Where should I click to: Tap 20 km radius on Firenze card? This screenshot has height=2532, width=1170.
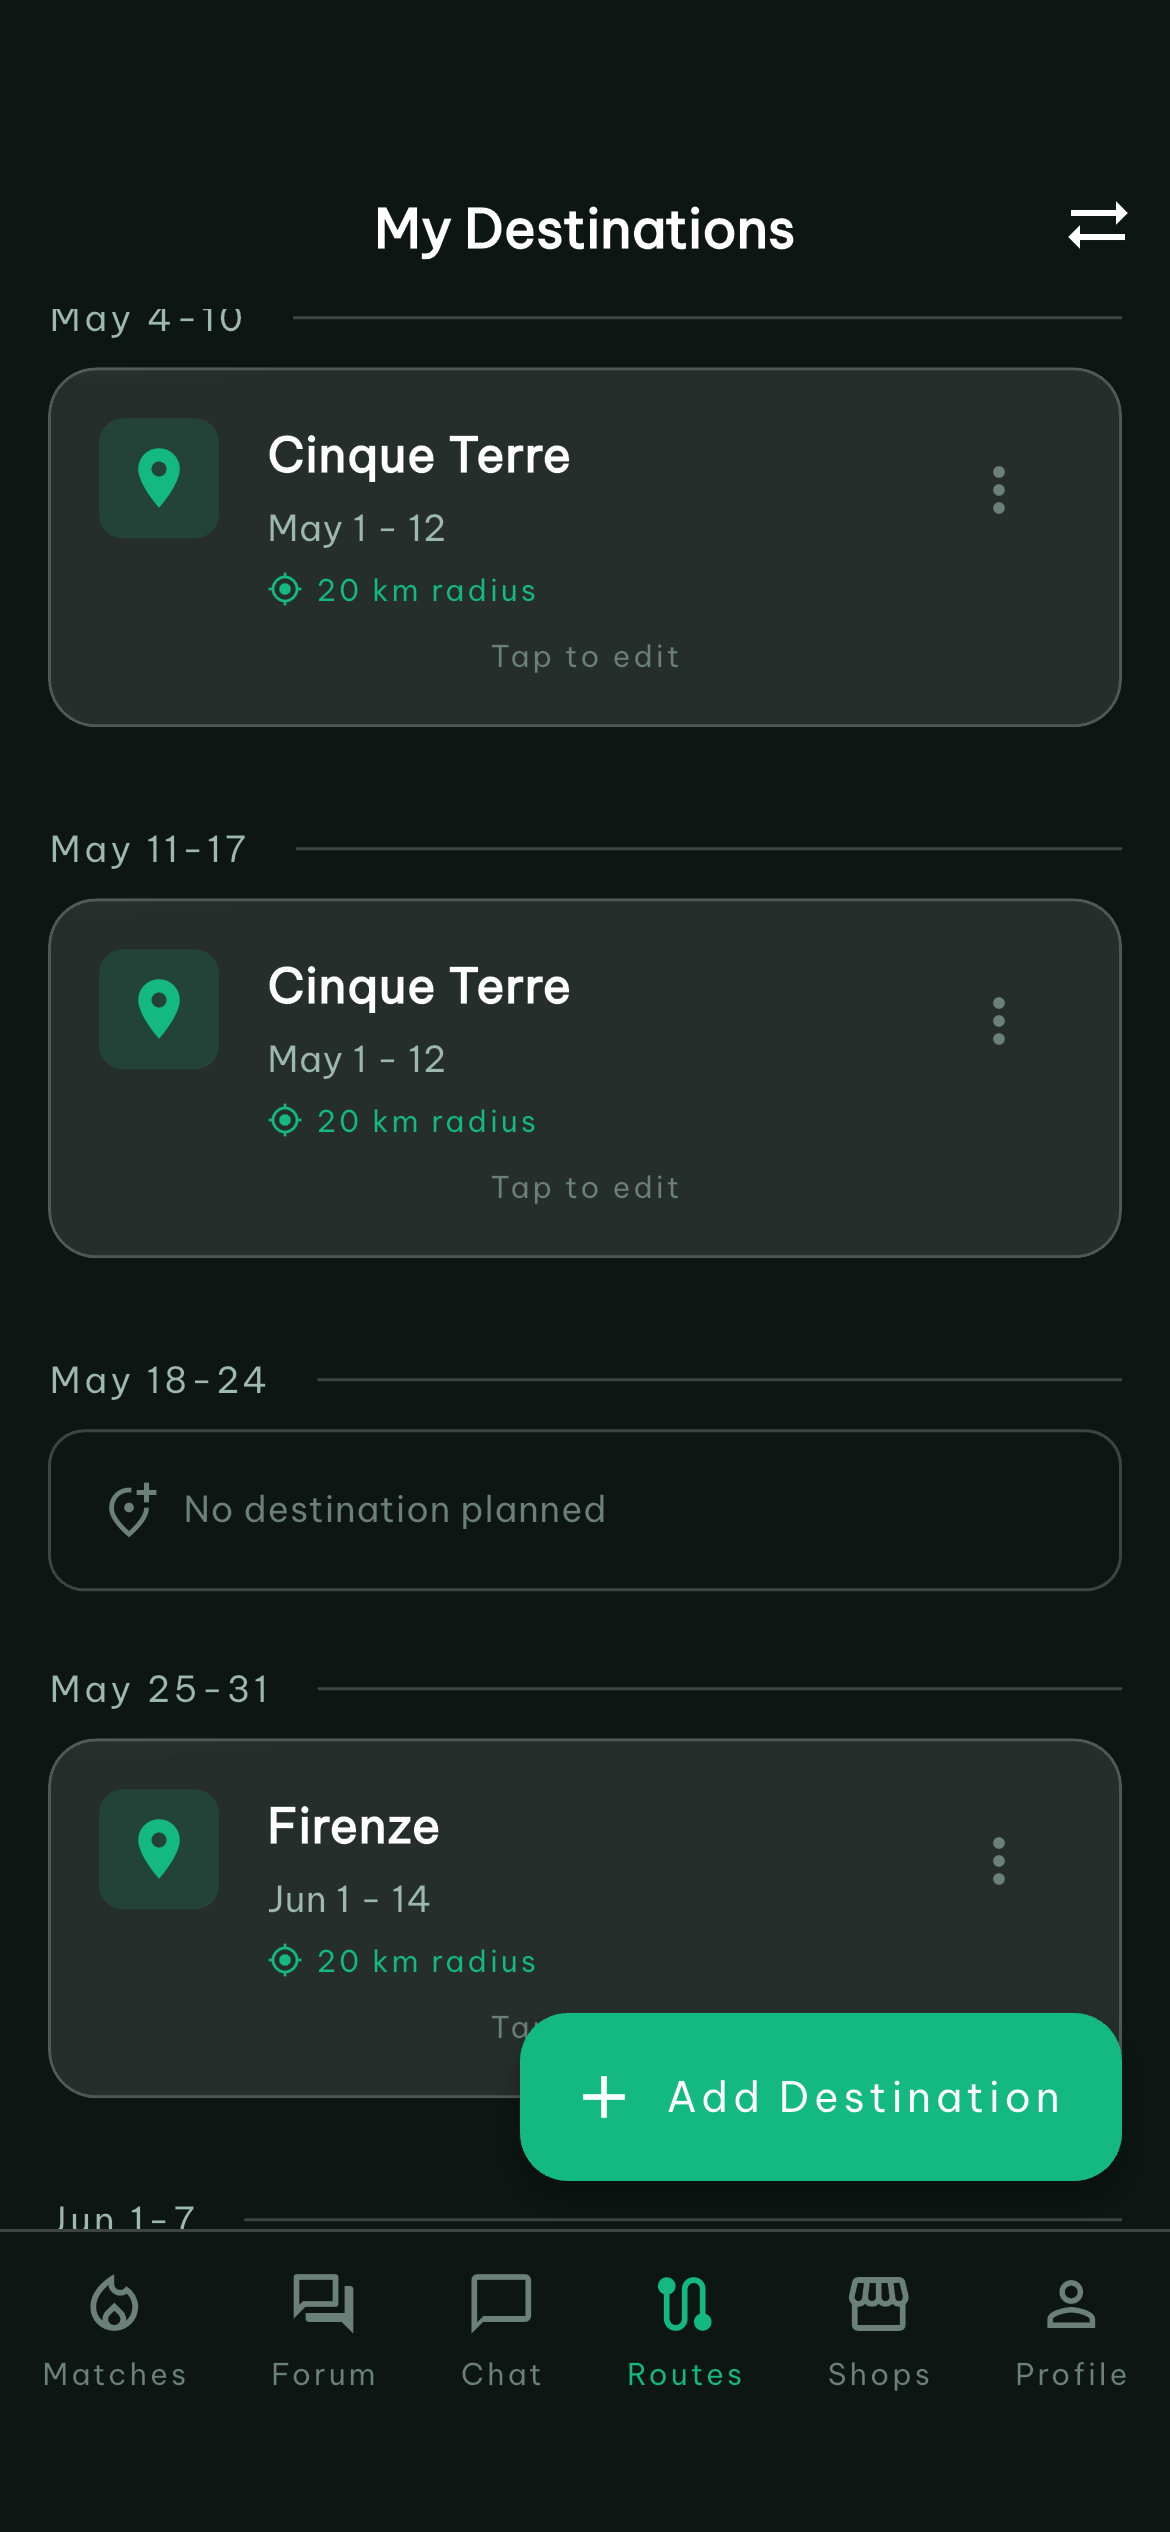pos(402,1961)
